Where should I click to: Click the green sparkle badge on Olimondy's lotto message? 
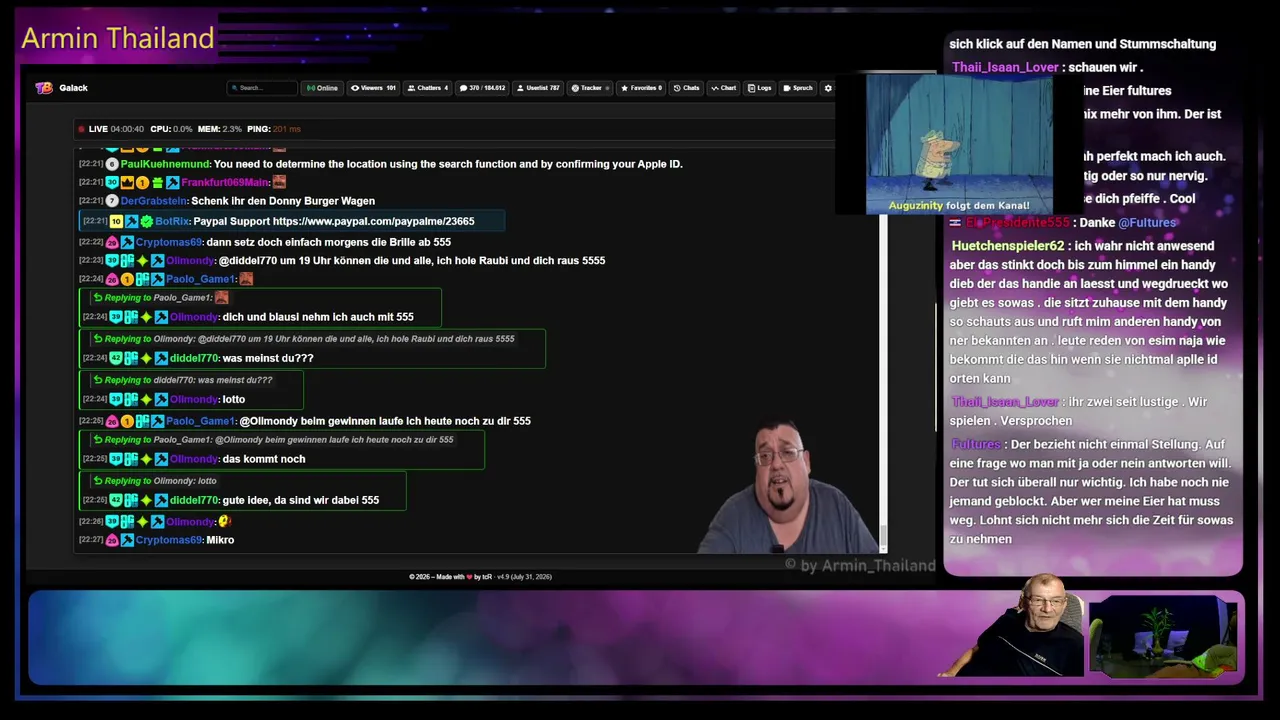pos(146,399)
